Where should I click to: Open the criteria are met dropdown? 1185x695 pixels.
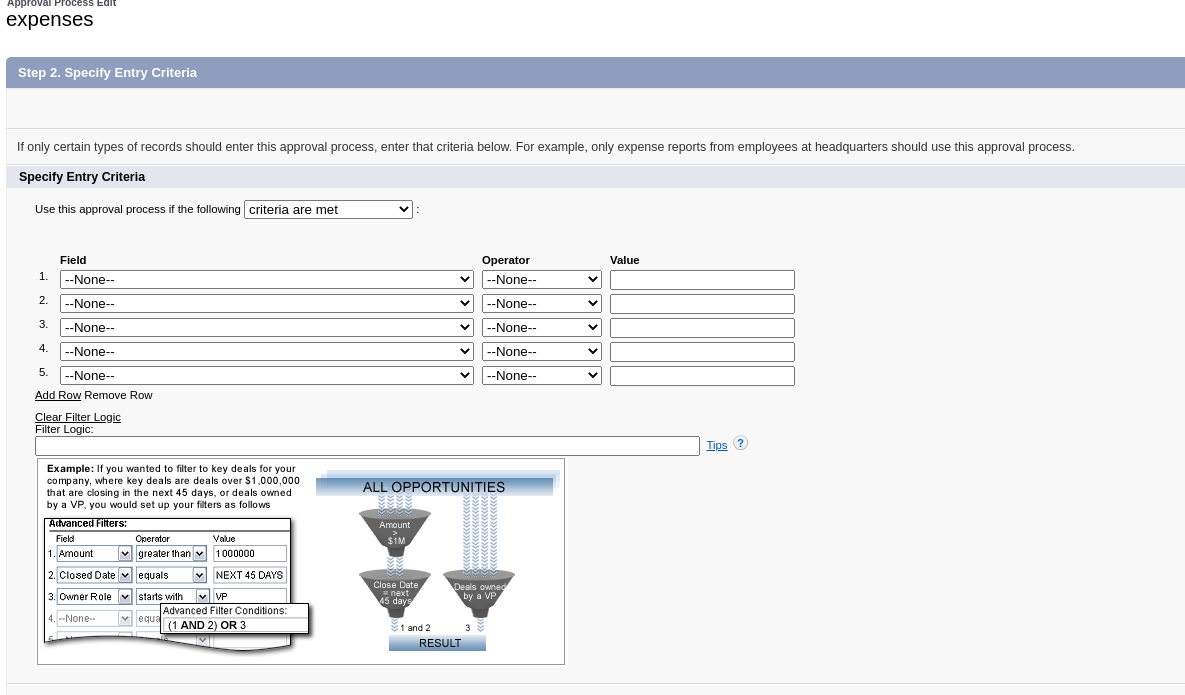point(328,209)
